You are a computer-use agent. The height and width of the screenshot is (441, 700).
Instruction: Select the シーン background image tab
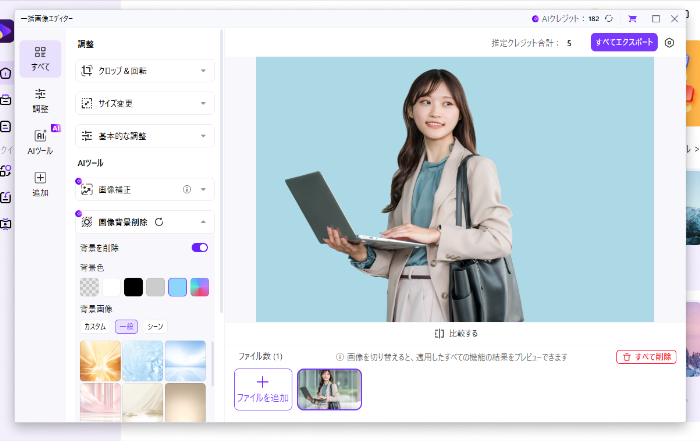pos(155,327)
